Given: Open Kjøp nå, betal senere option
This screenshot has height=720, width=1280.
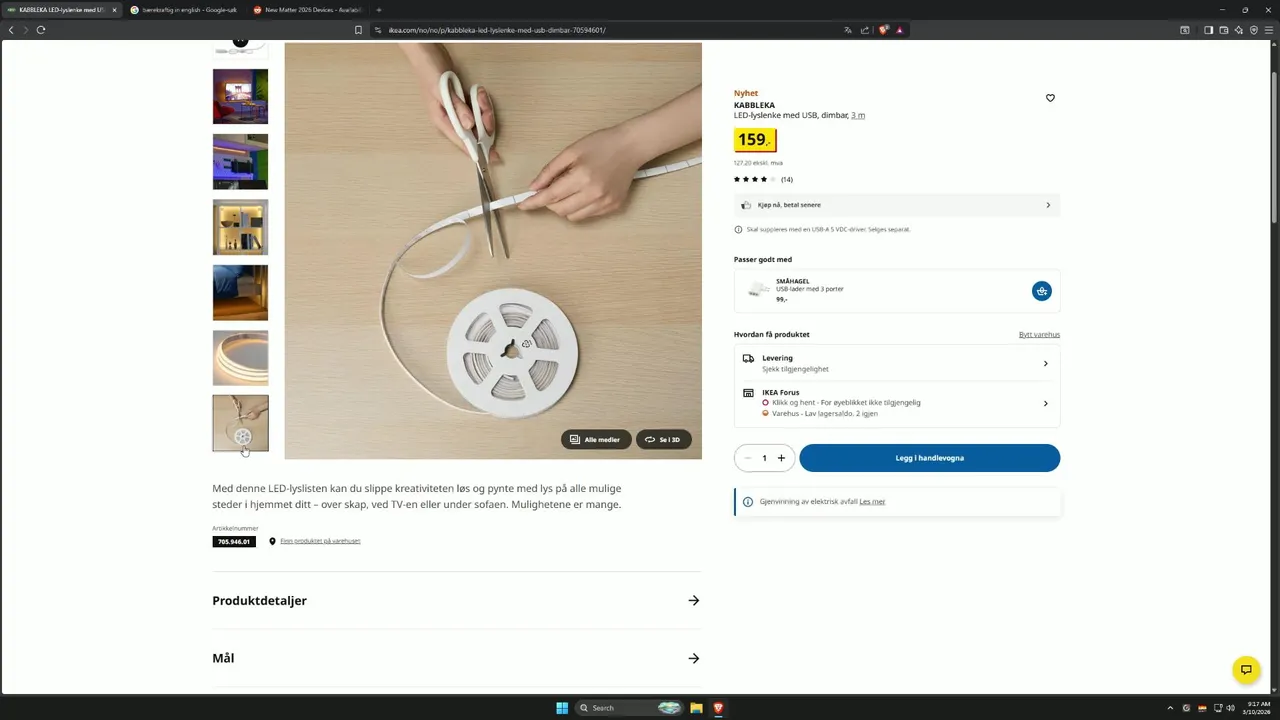Looking at the screenshot, I should point(897,205).
